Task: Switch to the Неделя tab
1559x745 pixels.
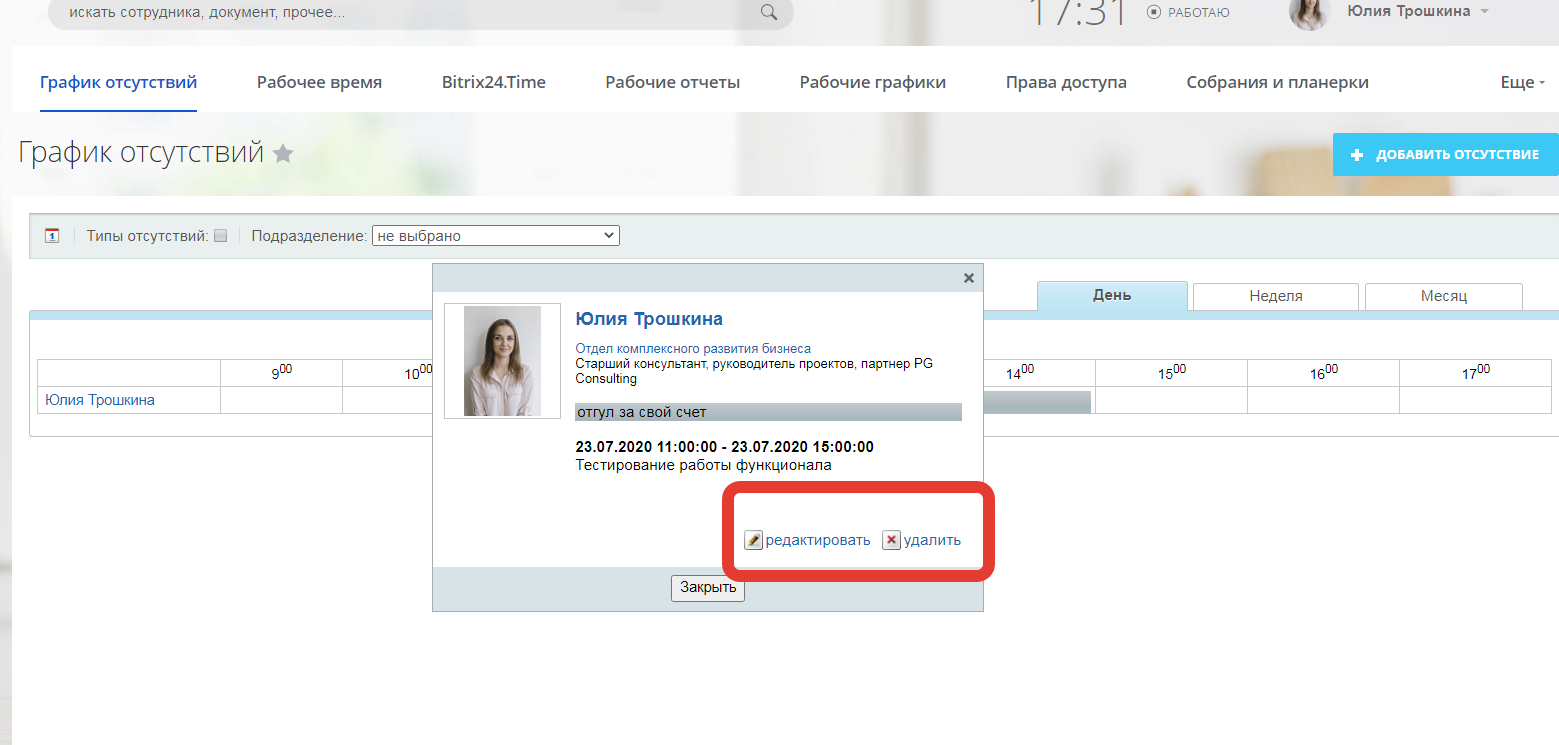Action: 1275,296
